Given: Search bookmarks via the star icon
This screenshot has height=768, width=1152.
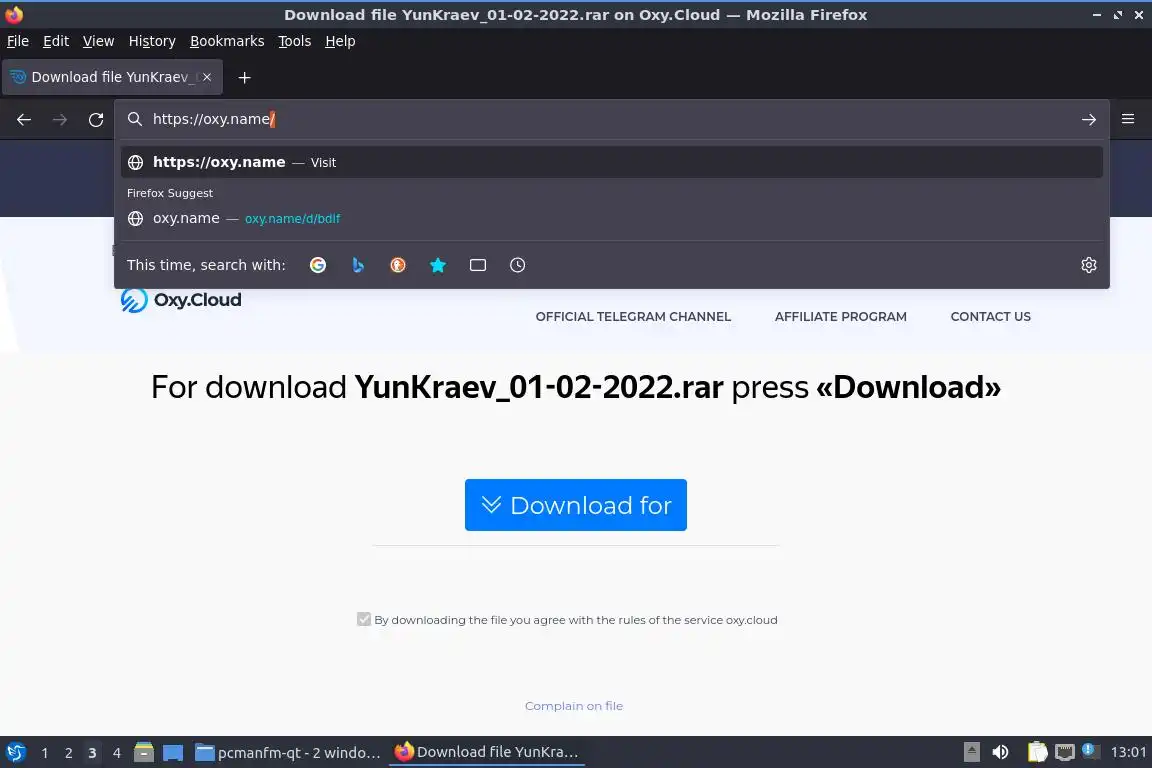Looking at the screenshot, I should 438,265.
